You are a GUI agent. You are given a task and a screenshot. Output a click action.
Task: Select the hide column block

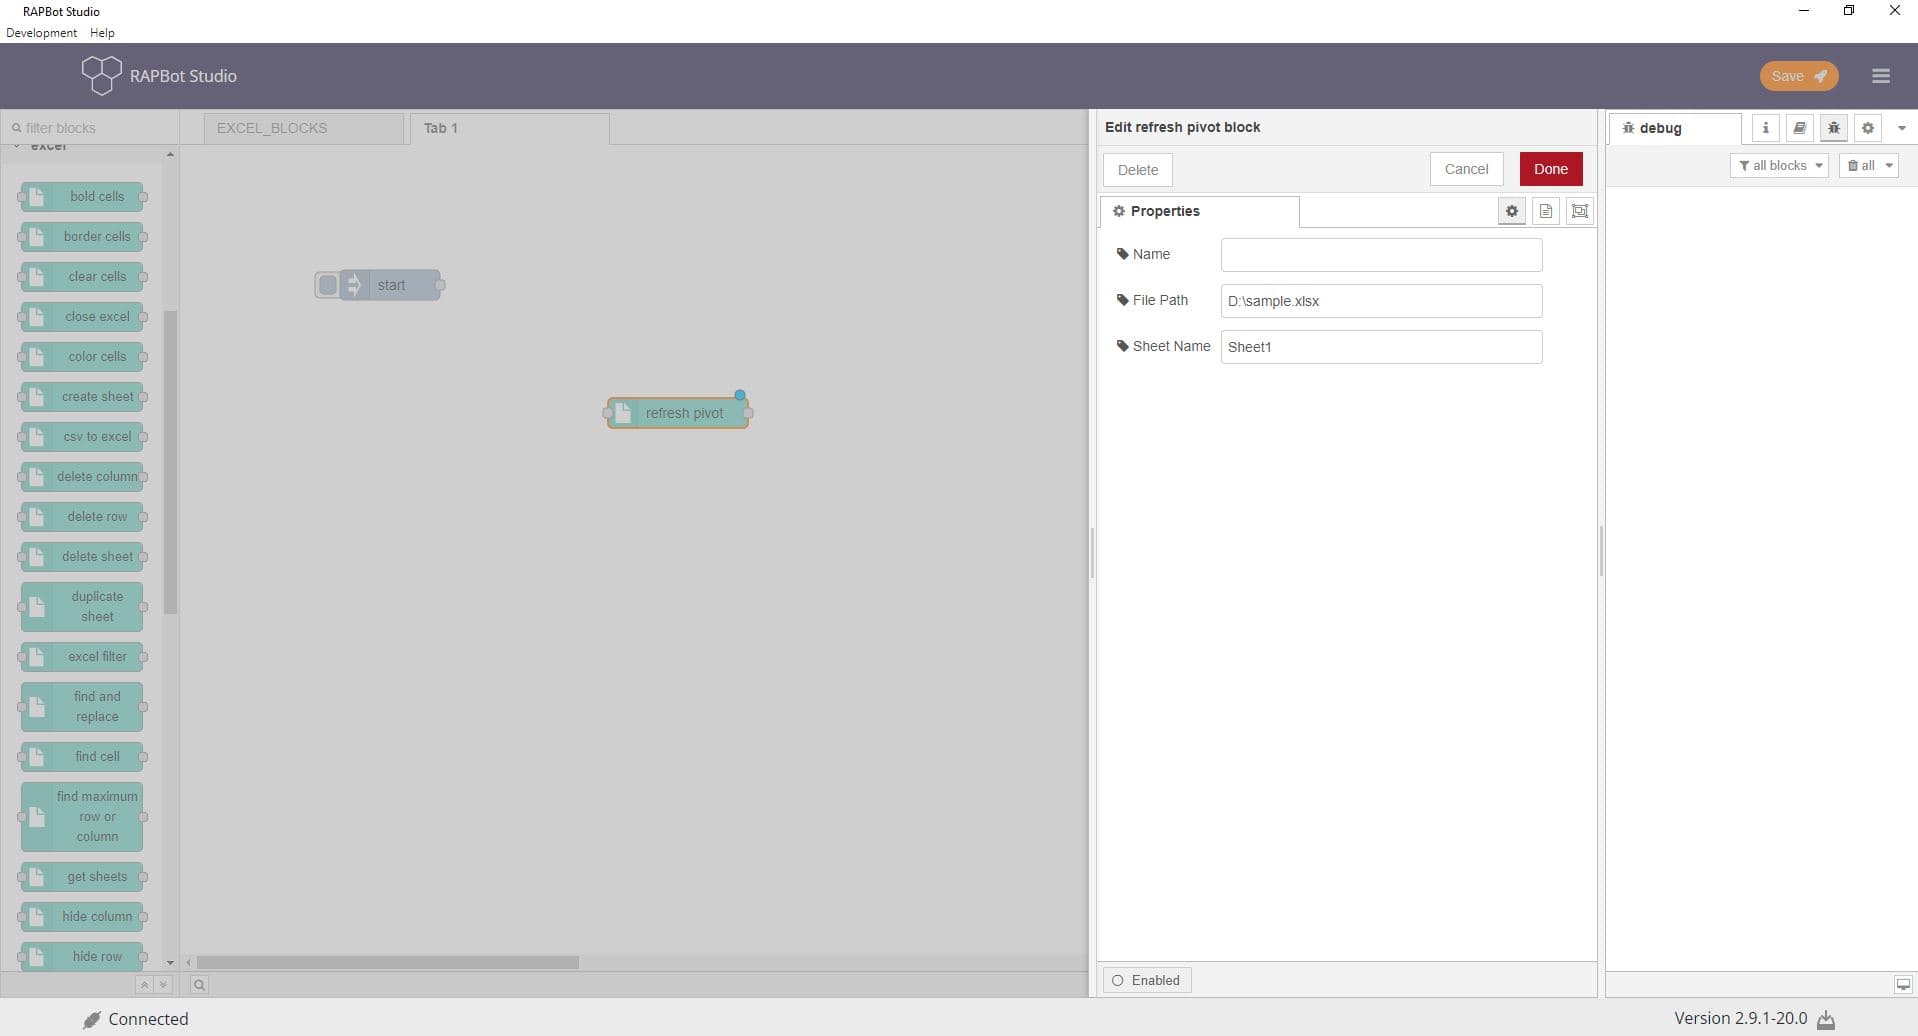(x=82, y=917)
